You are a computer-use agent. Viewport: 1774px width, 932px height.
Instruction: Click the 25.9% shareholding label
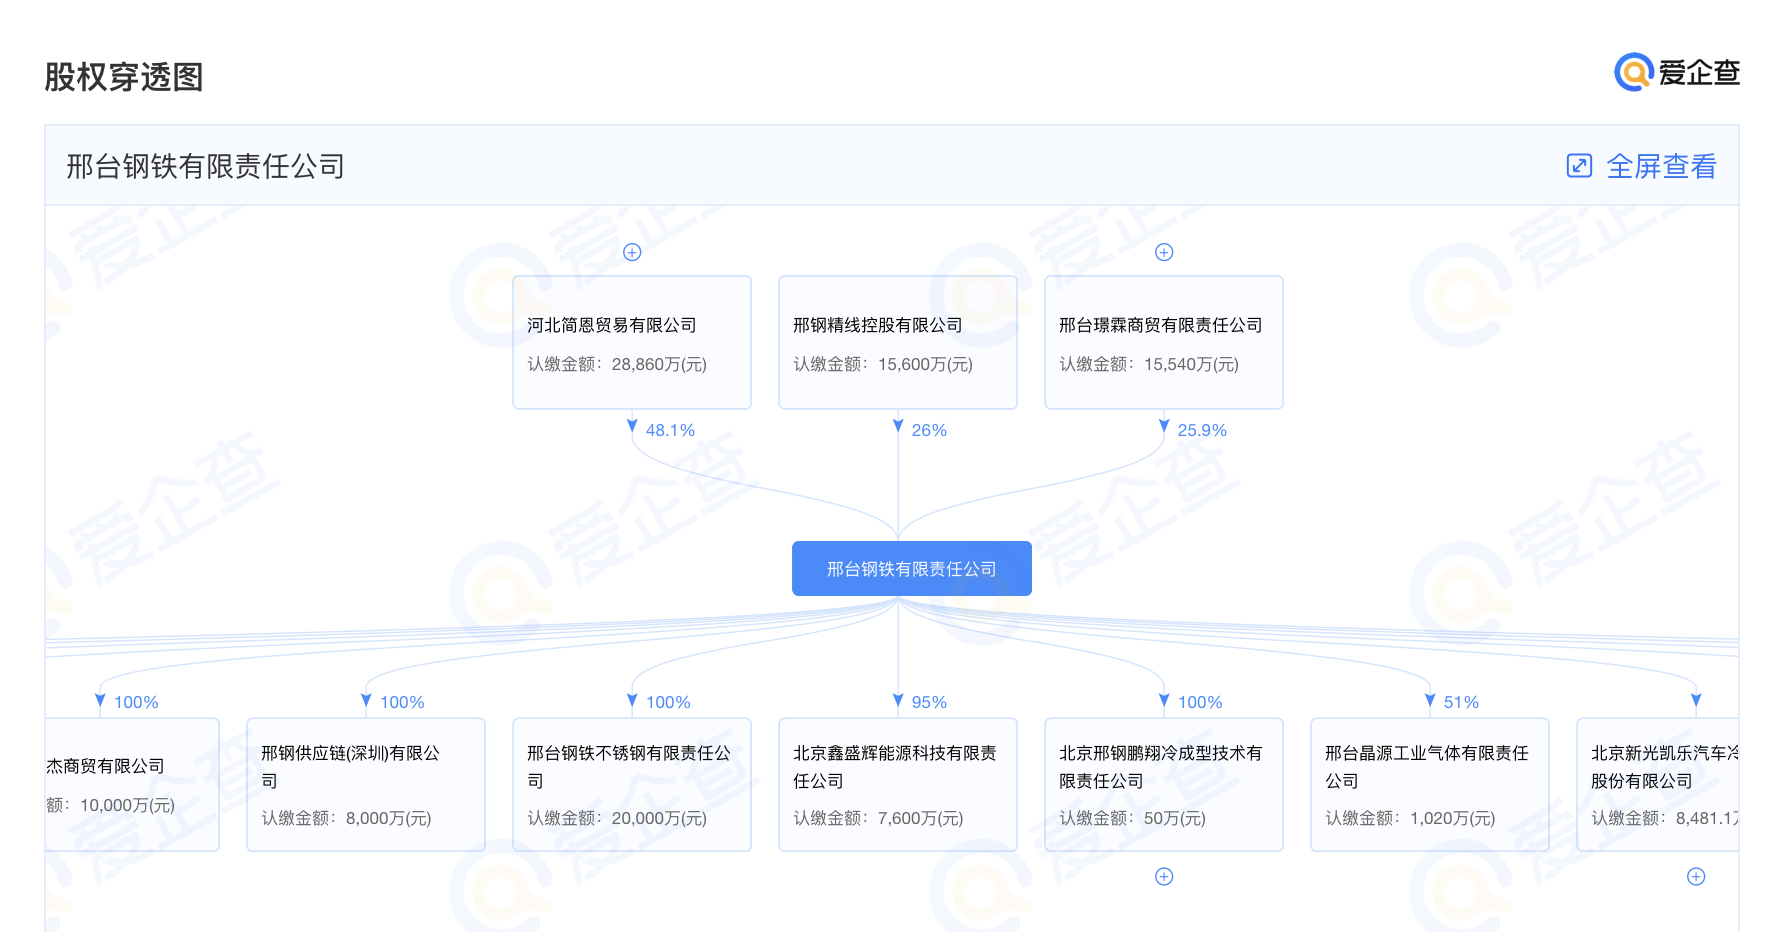(x=1202, y=430)
